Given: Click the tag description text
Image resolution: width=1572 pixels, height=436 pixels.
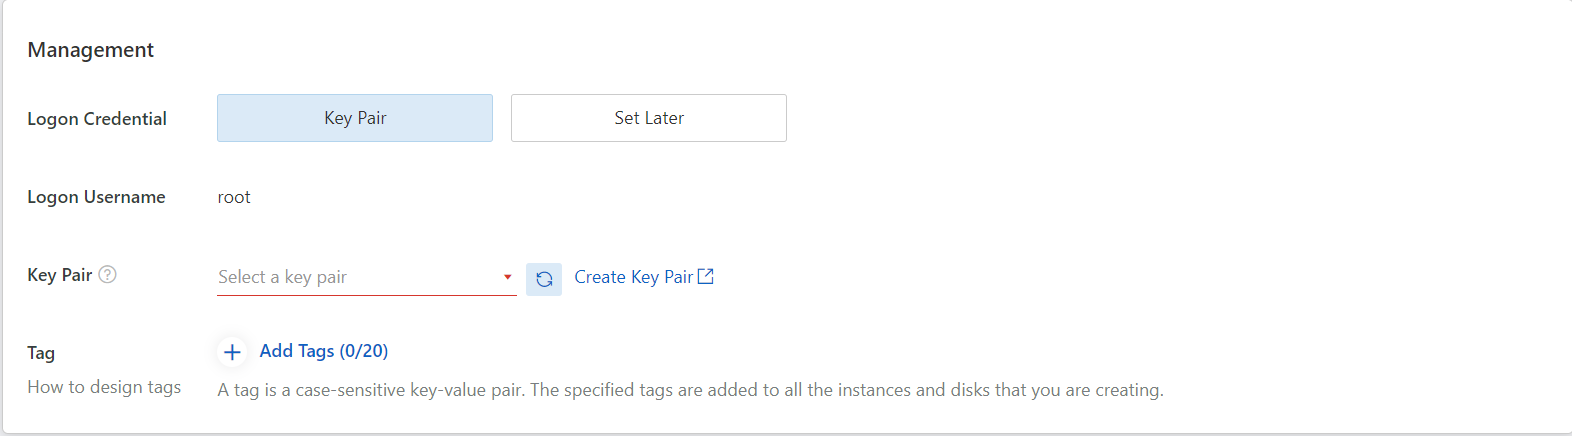Looking at the screenshot, I should click(690, 390).
